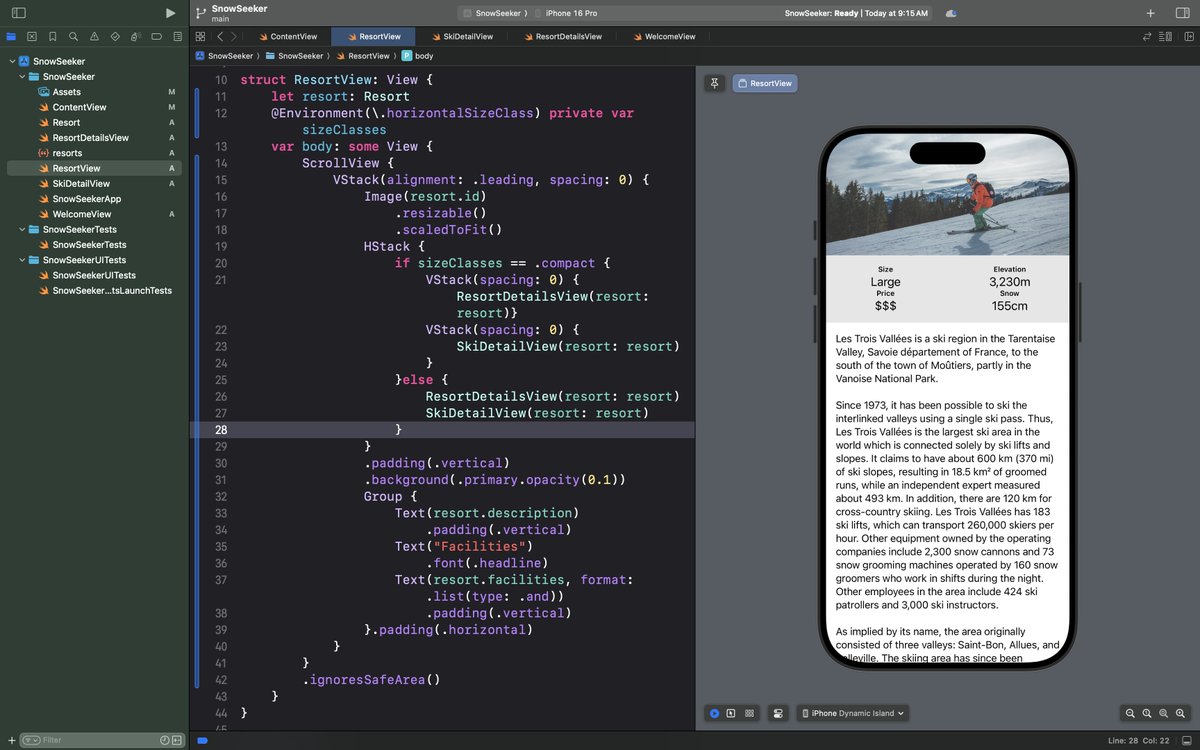
Task: Open the Resort file in navigator
Action: [66, 122]
